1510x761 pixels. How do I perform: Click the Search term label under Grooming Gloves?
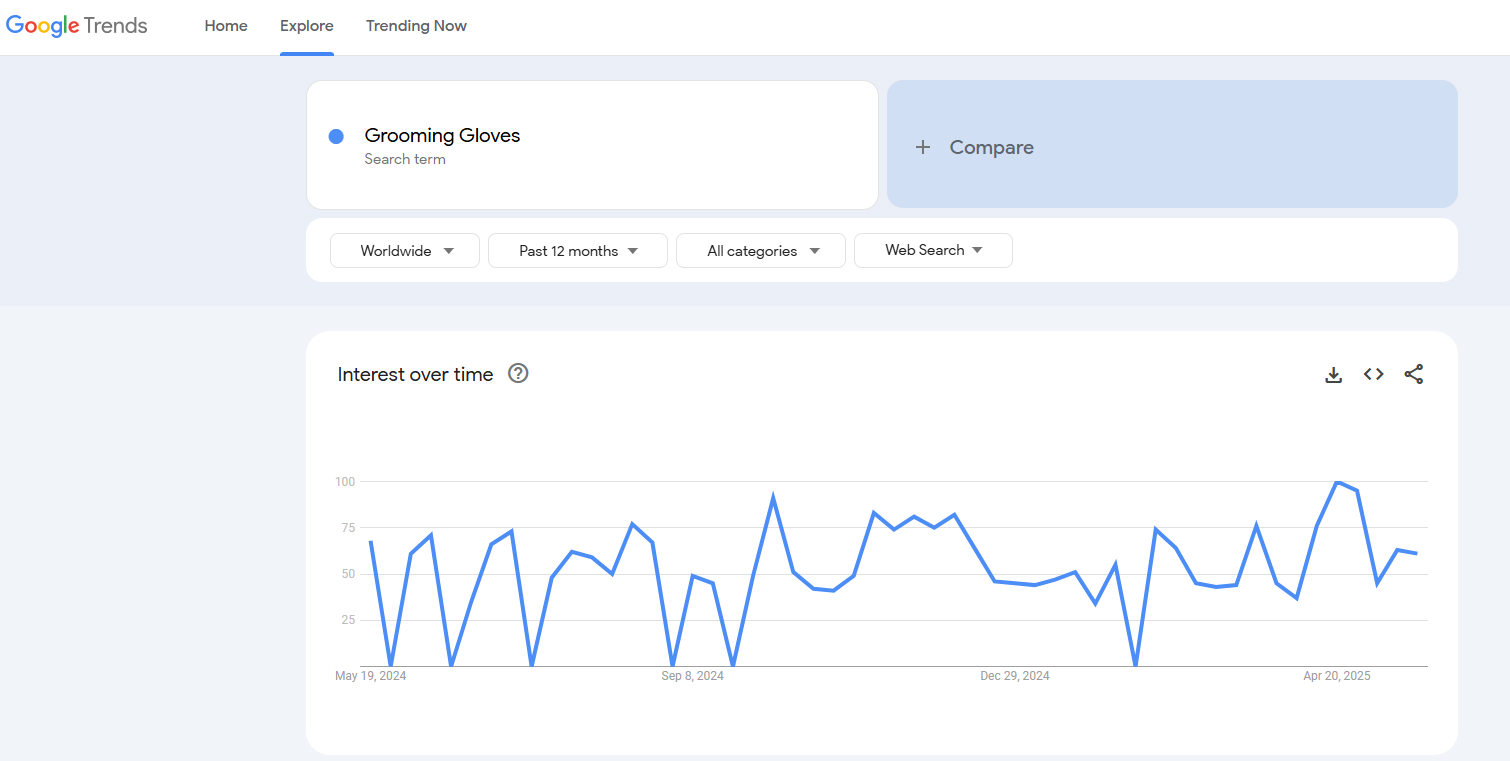(x=405, y=159)
